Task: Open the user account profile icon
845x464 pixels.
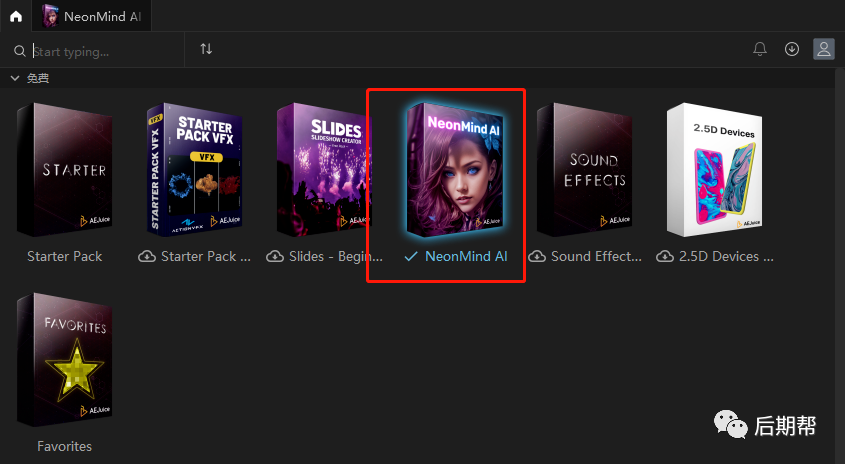Action: click(x=823, y=49)
